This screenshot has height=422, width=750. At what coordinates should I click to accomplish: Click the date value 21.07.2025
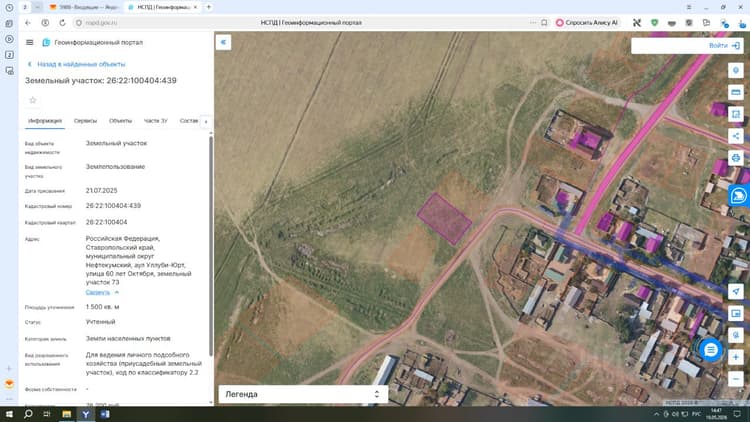[101, 190]
